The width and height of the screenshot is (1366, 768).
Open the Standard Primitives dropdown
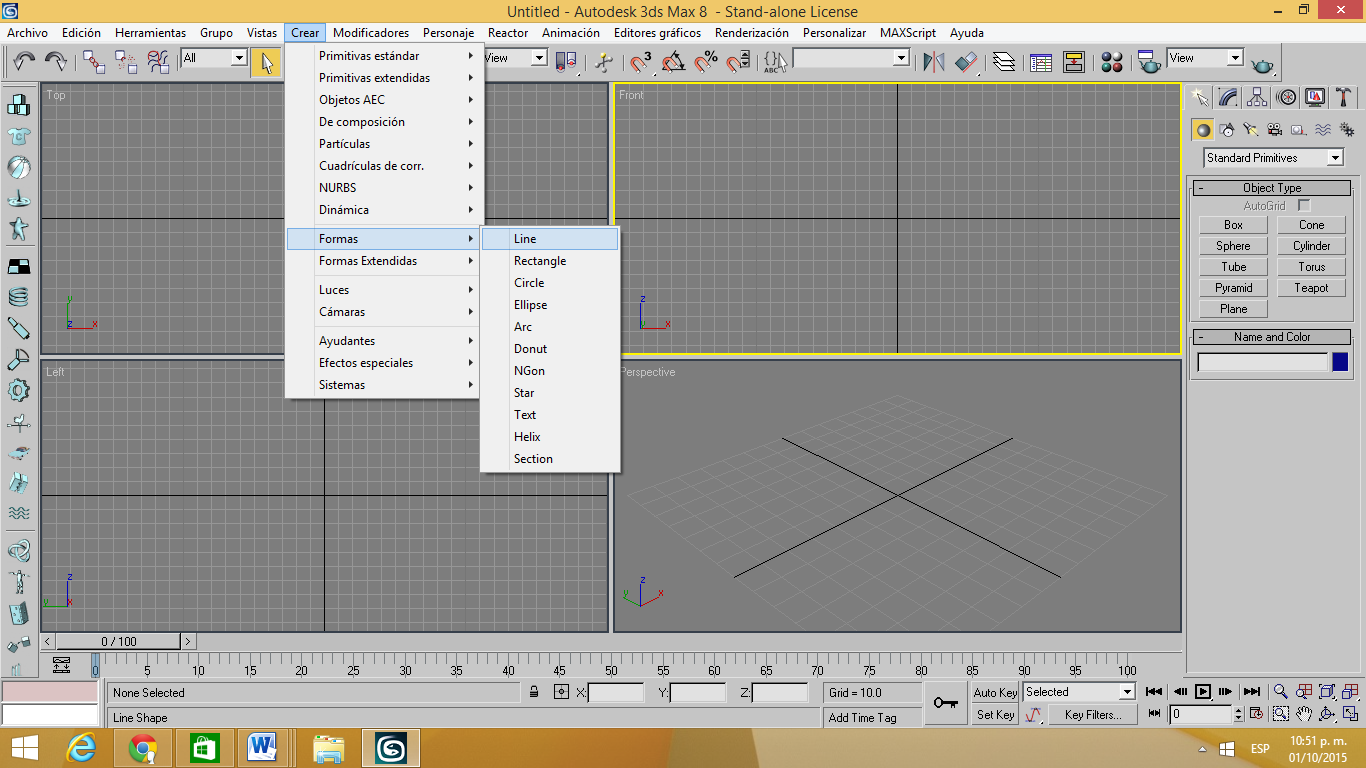click(1274, 158)
